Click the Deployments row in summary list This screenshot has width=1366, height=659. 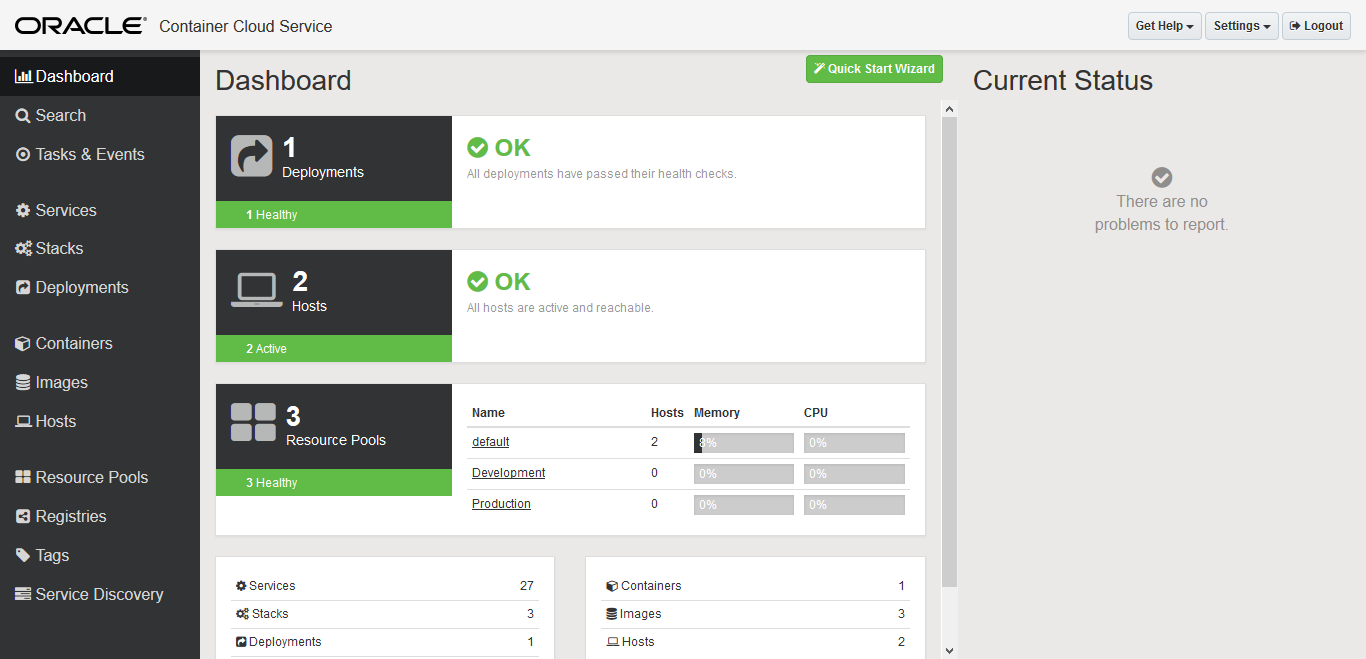pos(385,642)
